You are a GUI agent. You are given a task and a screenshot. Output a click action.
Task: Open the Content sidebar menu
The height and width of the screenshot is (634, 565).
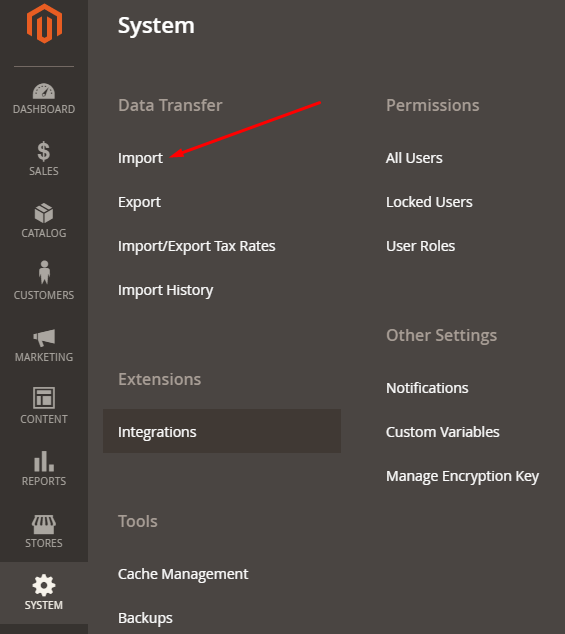coord(44,406)
